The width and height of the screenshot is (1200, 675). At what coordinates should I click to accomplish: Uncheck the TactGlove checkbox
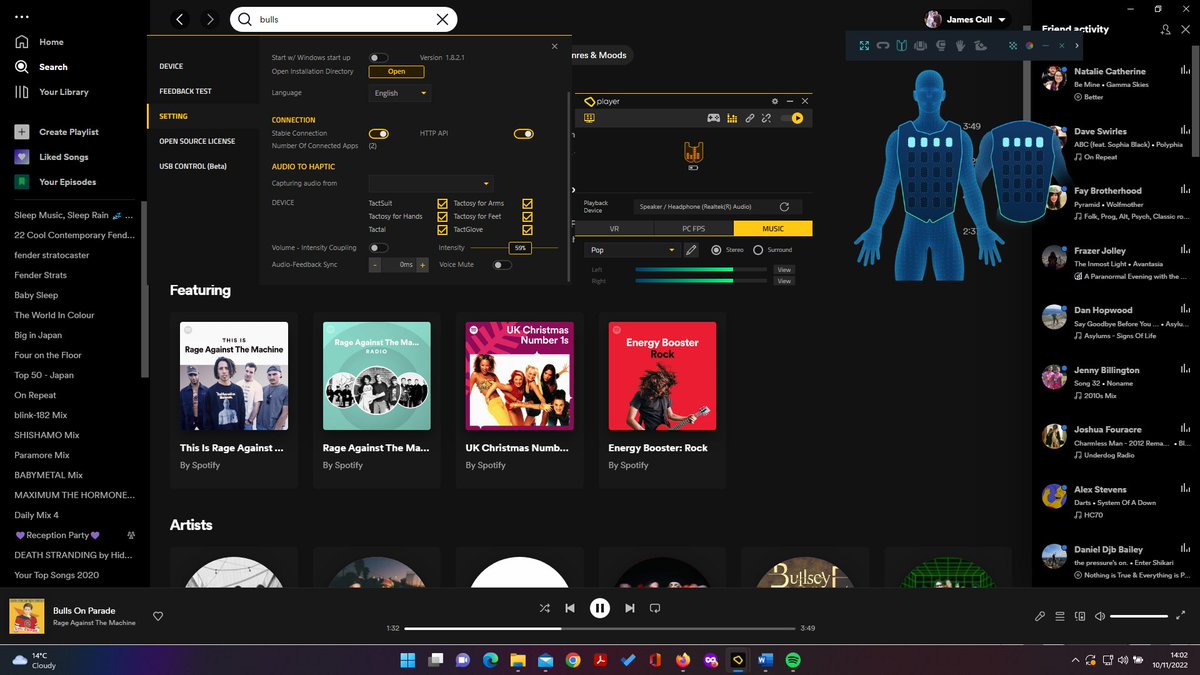[527, 229]
